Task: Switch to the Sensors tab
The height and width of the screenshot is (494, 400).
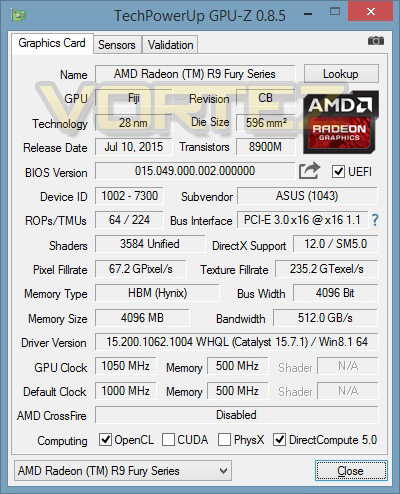Action: (x=117, y=45)
